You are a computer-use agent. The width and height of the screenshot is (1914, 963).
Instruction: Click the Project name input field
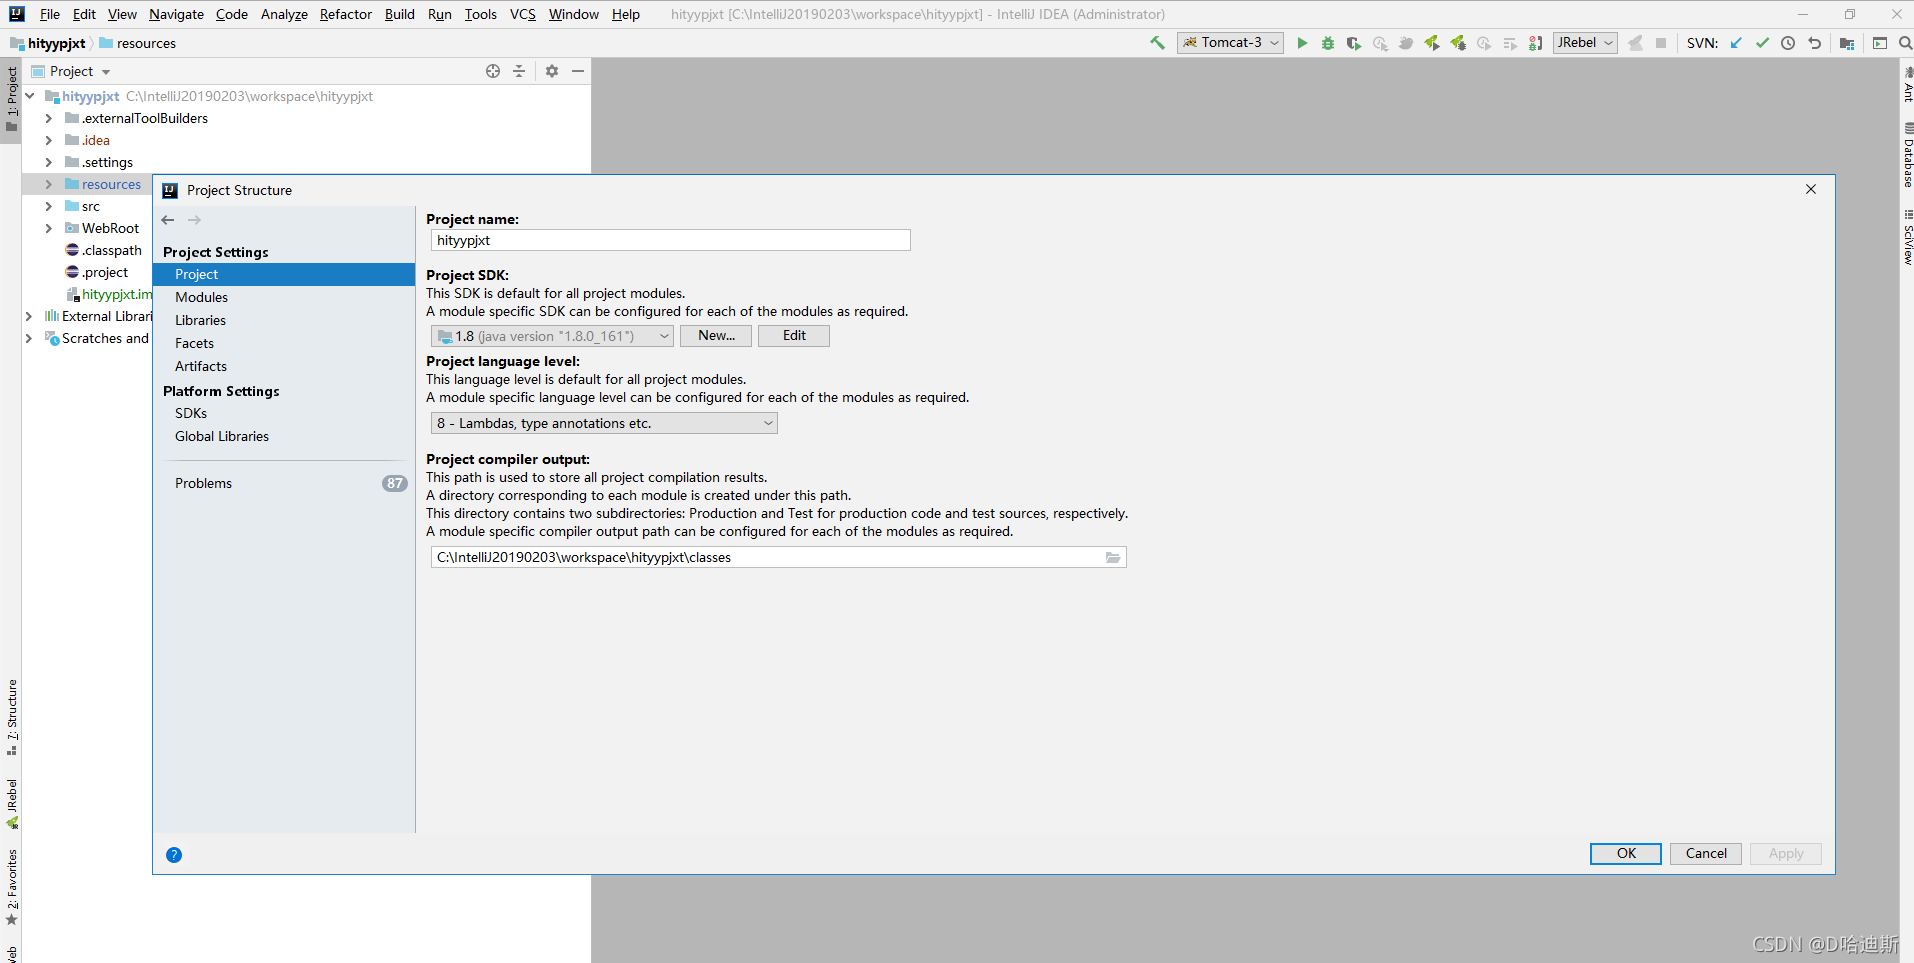coord(670,240)
